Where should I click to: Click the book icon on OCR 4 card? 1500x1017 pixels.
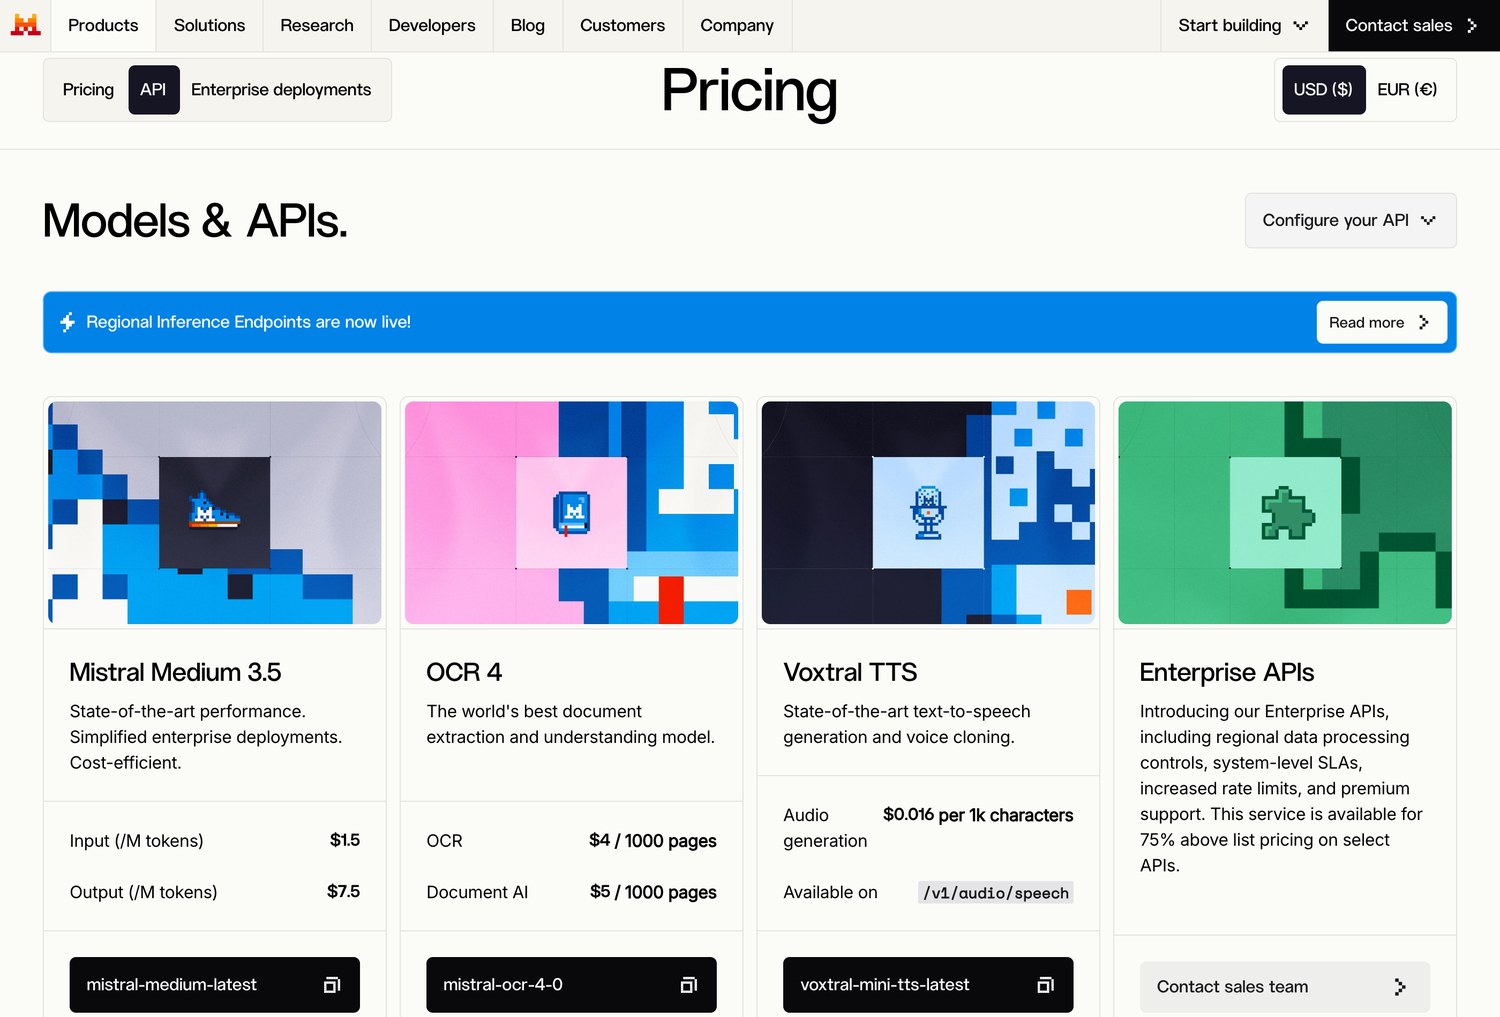[x=572, y=513]
